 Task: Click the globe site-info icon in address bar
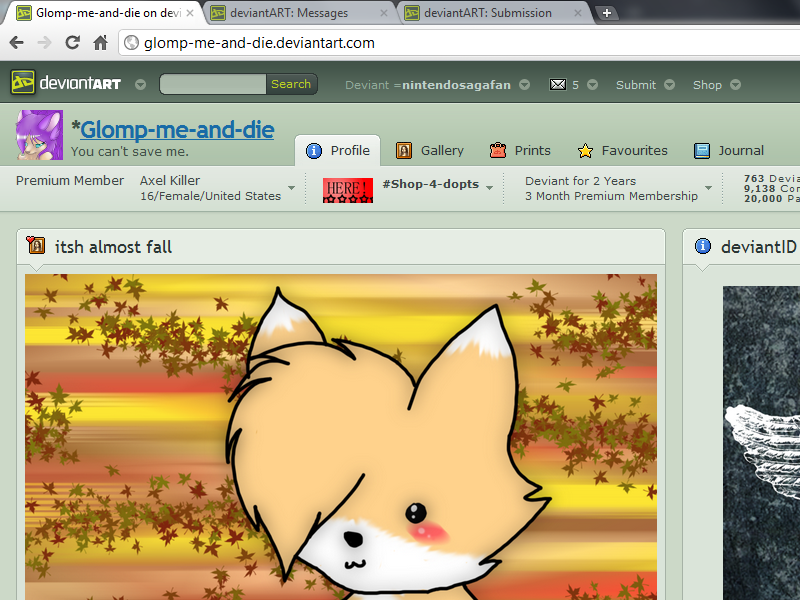[132, 43]
